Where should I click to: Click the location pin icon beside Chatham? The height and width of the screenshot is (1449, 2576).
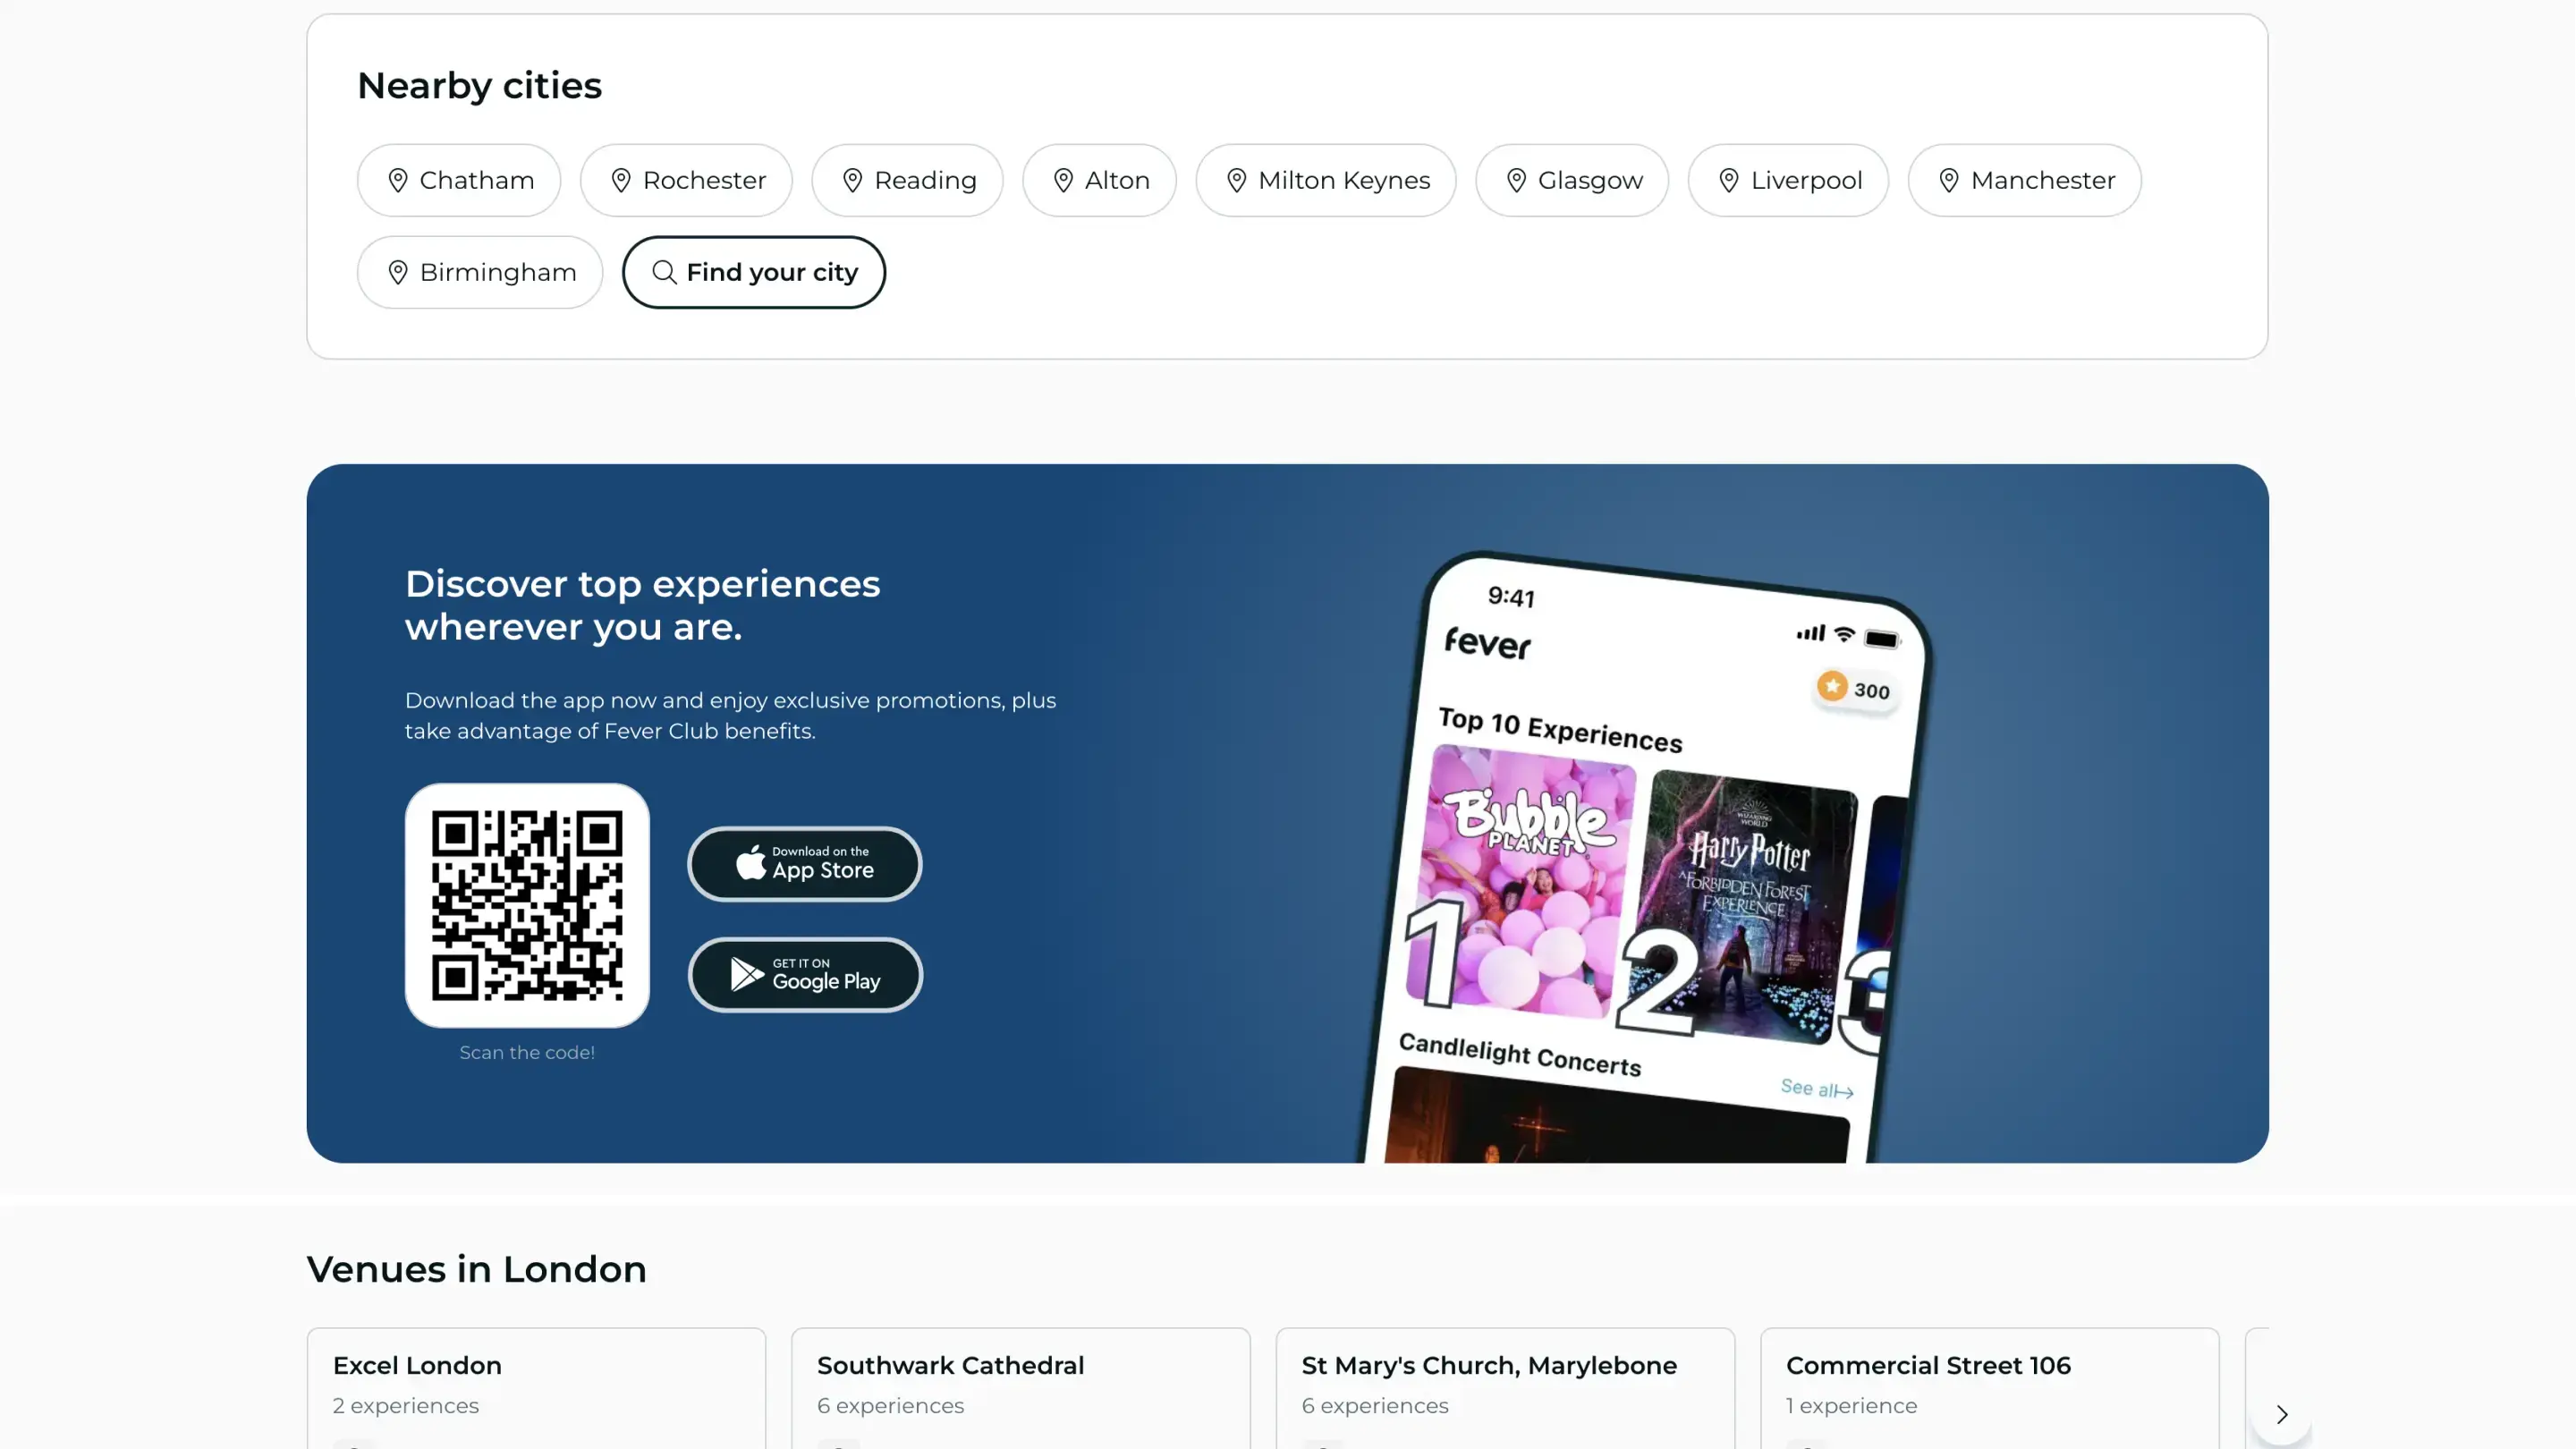point(398,180)
